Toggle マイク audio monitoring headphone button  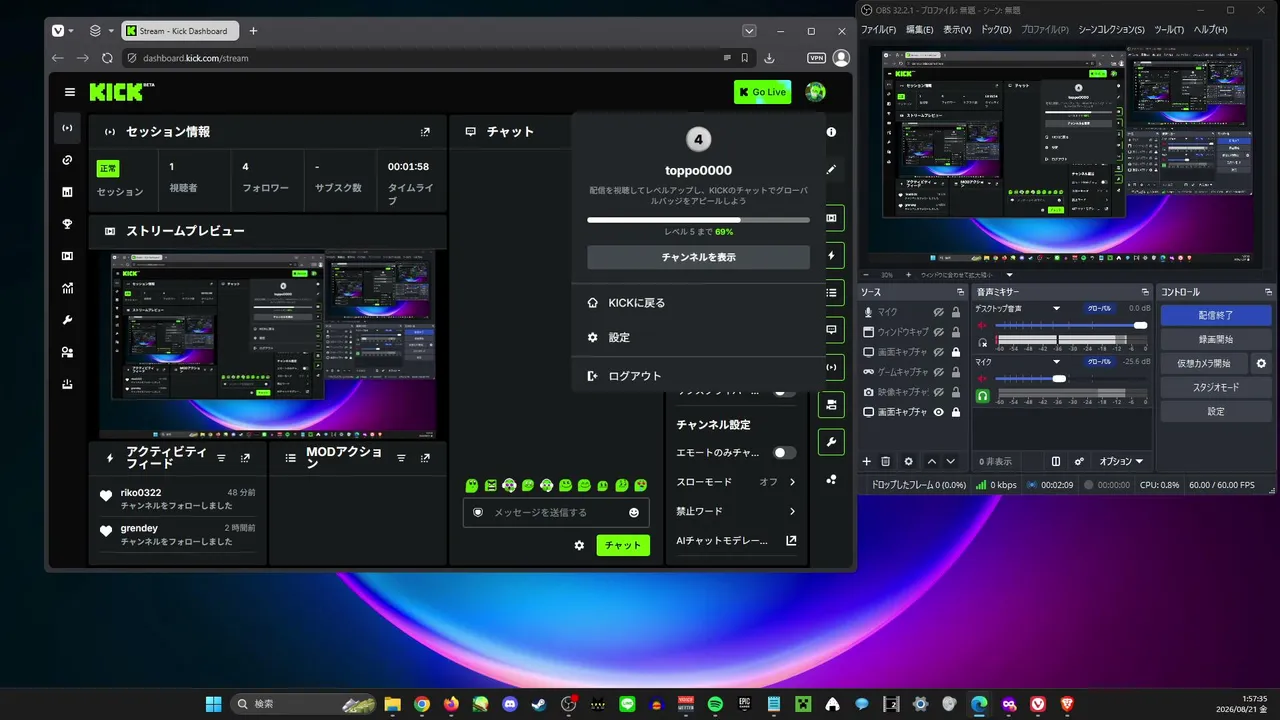pyautogui.click(x=982, y=396)
